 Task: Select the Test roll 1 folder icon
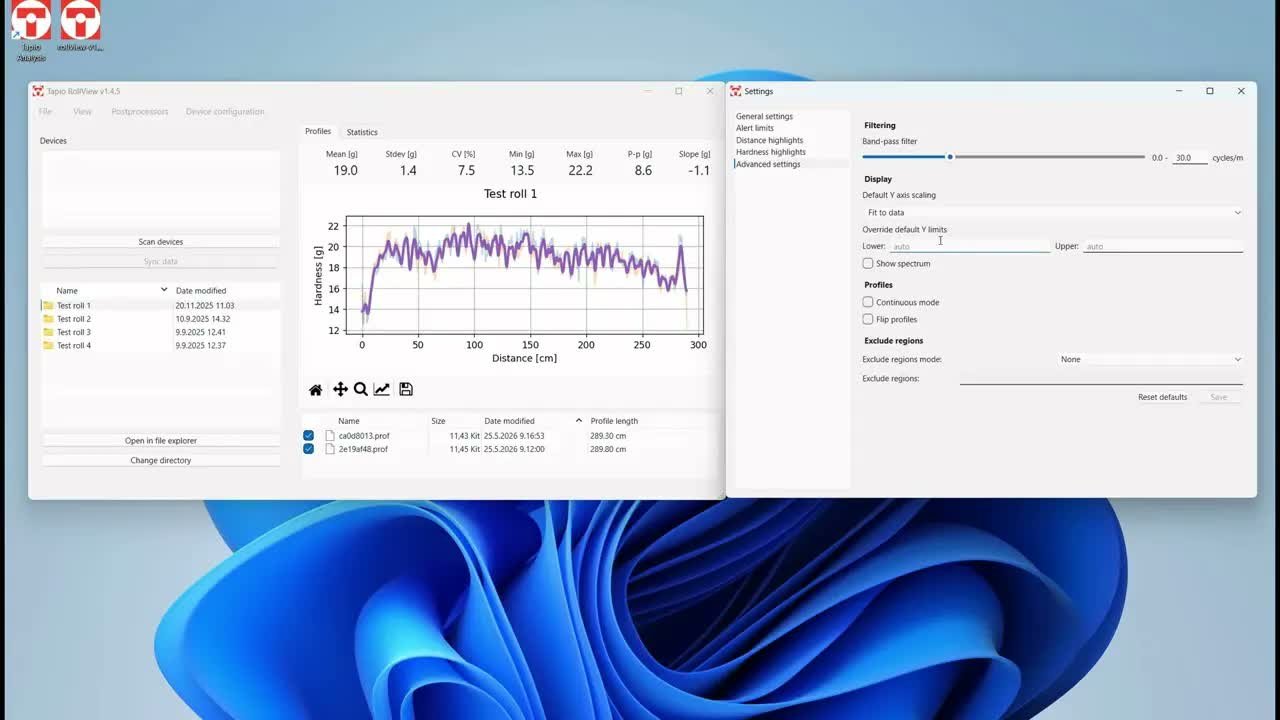click(x=48, y=306)
